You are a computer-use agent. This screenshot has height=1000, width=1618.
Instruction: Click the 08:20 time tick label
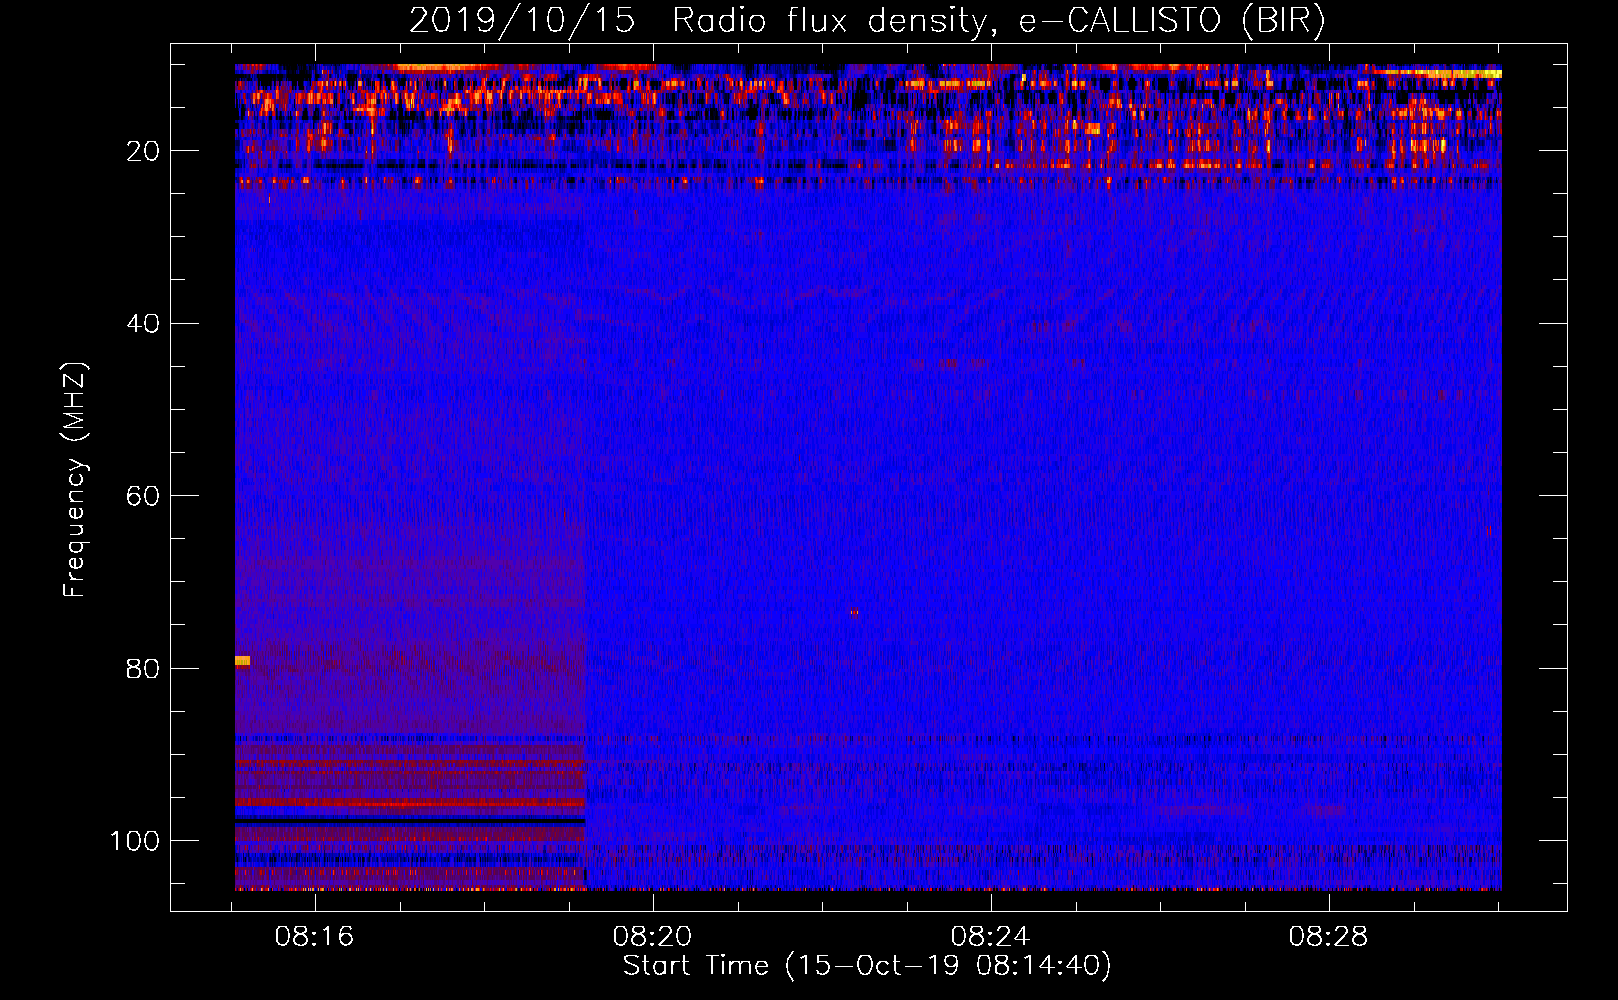tap(653, 936)
